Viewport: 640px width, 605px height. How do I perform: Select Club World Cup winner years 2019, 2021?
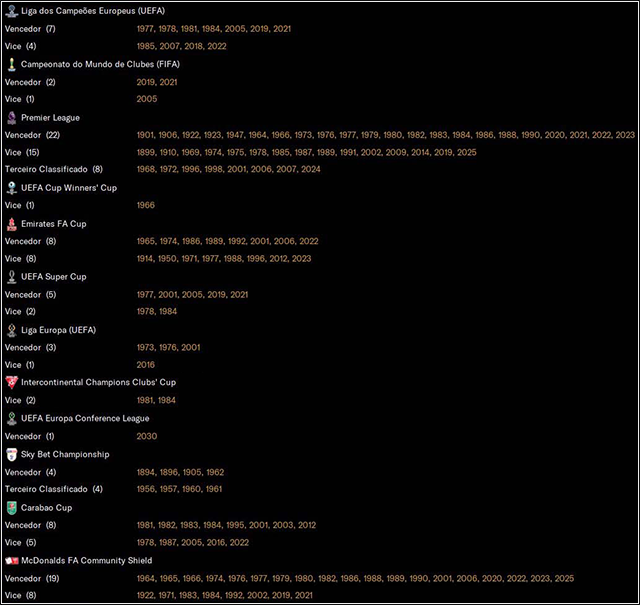pos(157,82)
